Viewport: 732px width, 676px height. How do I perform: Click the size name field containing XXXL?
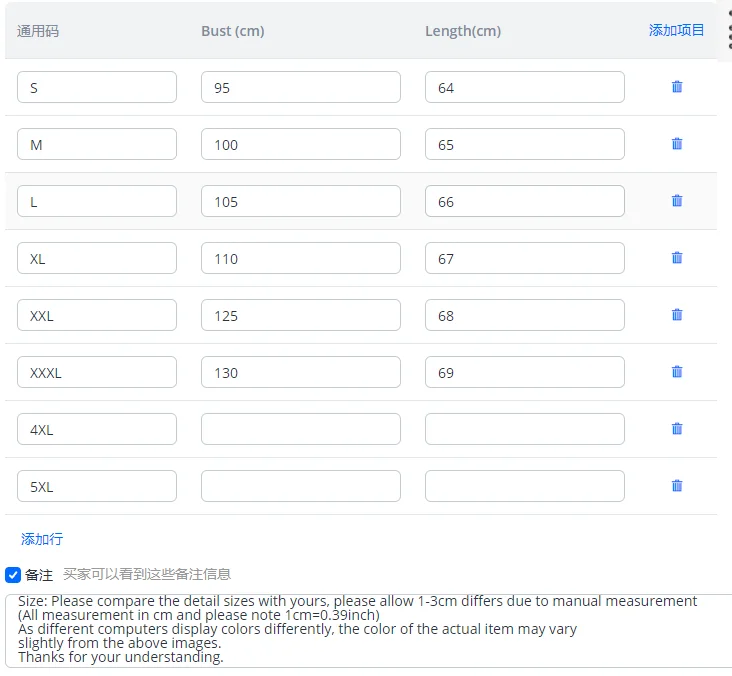(x=97, y=372)
